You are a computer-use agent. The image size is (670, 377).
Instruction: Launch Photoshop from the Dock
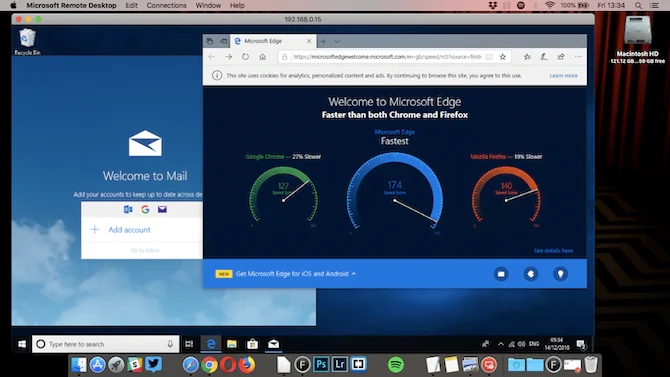pos(321,365)
